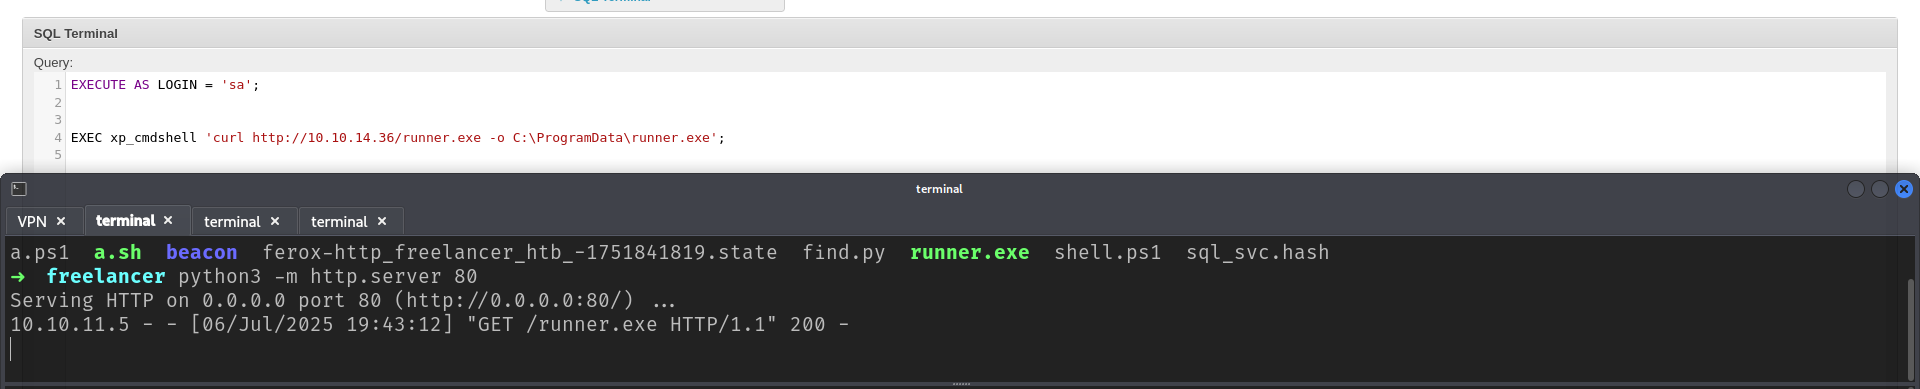This screenshot has width=1920, height=389.
Task: Click beacon in the terminal listing
Action: click(x=202, y=253)
